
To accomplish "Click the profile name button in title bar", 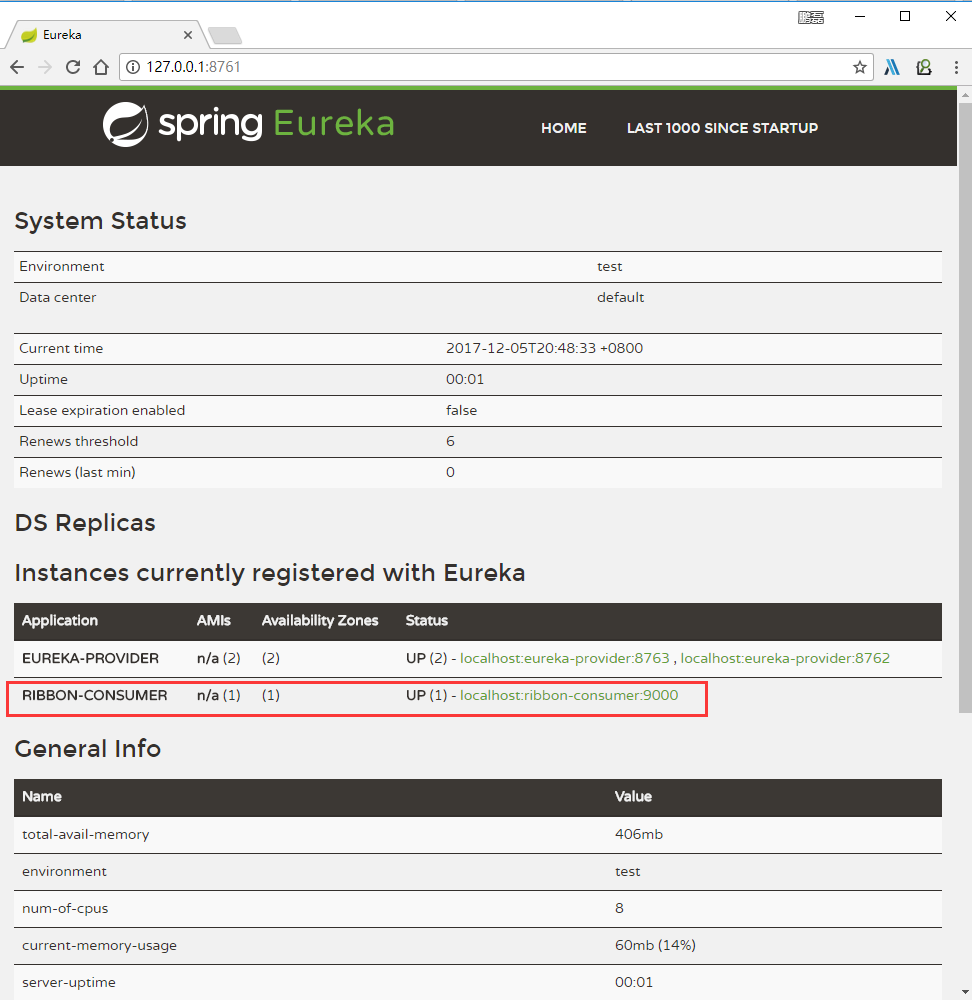I will coord(810,16).
